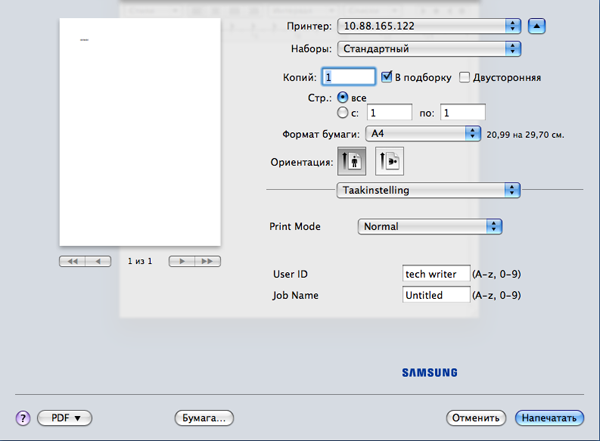Open the help question mark button
This screenshot has width=600, height=441.
[x=23, y=418]
